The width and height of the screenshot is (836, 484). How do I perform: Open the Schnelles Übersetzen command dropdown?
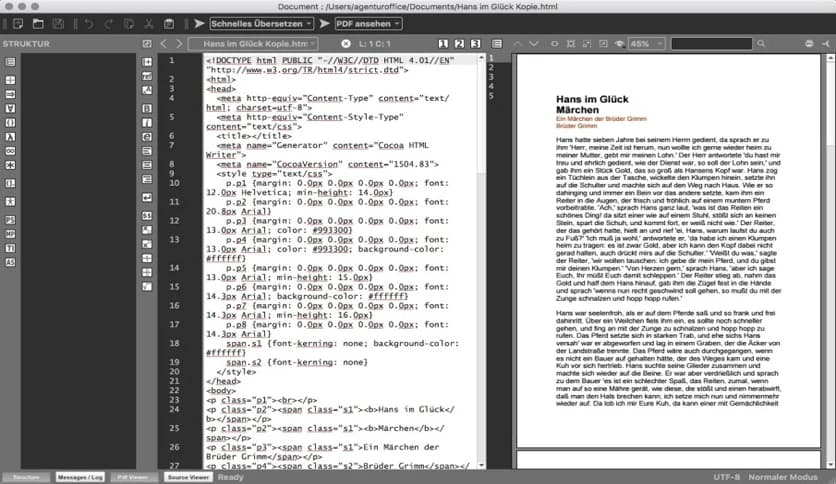pyautogui.click(x=261, y=23)
